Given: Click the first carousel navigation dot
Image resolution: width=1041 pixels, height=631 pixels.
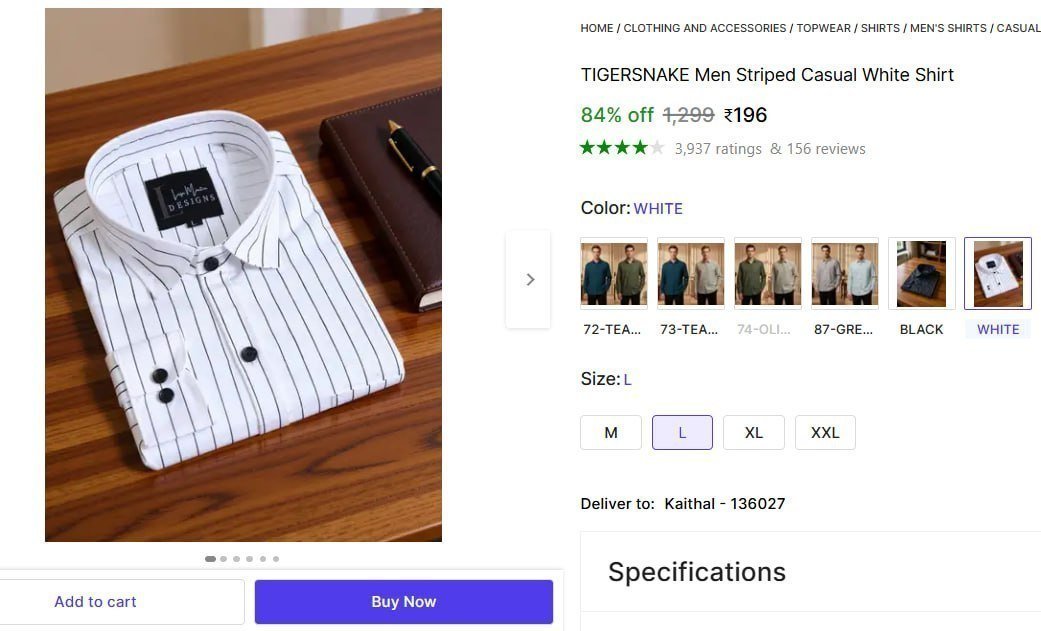Looking at the screenshot, I should click(210, 559).
